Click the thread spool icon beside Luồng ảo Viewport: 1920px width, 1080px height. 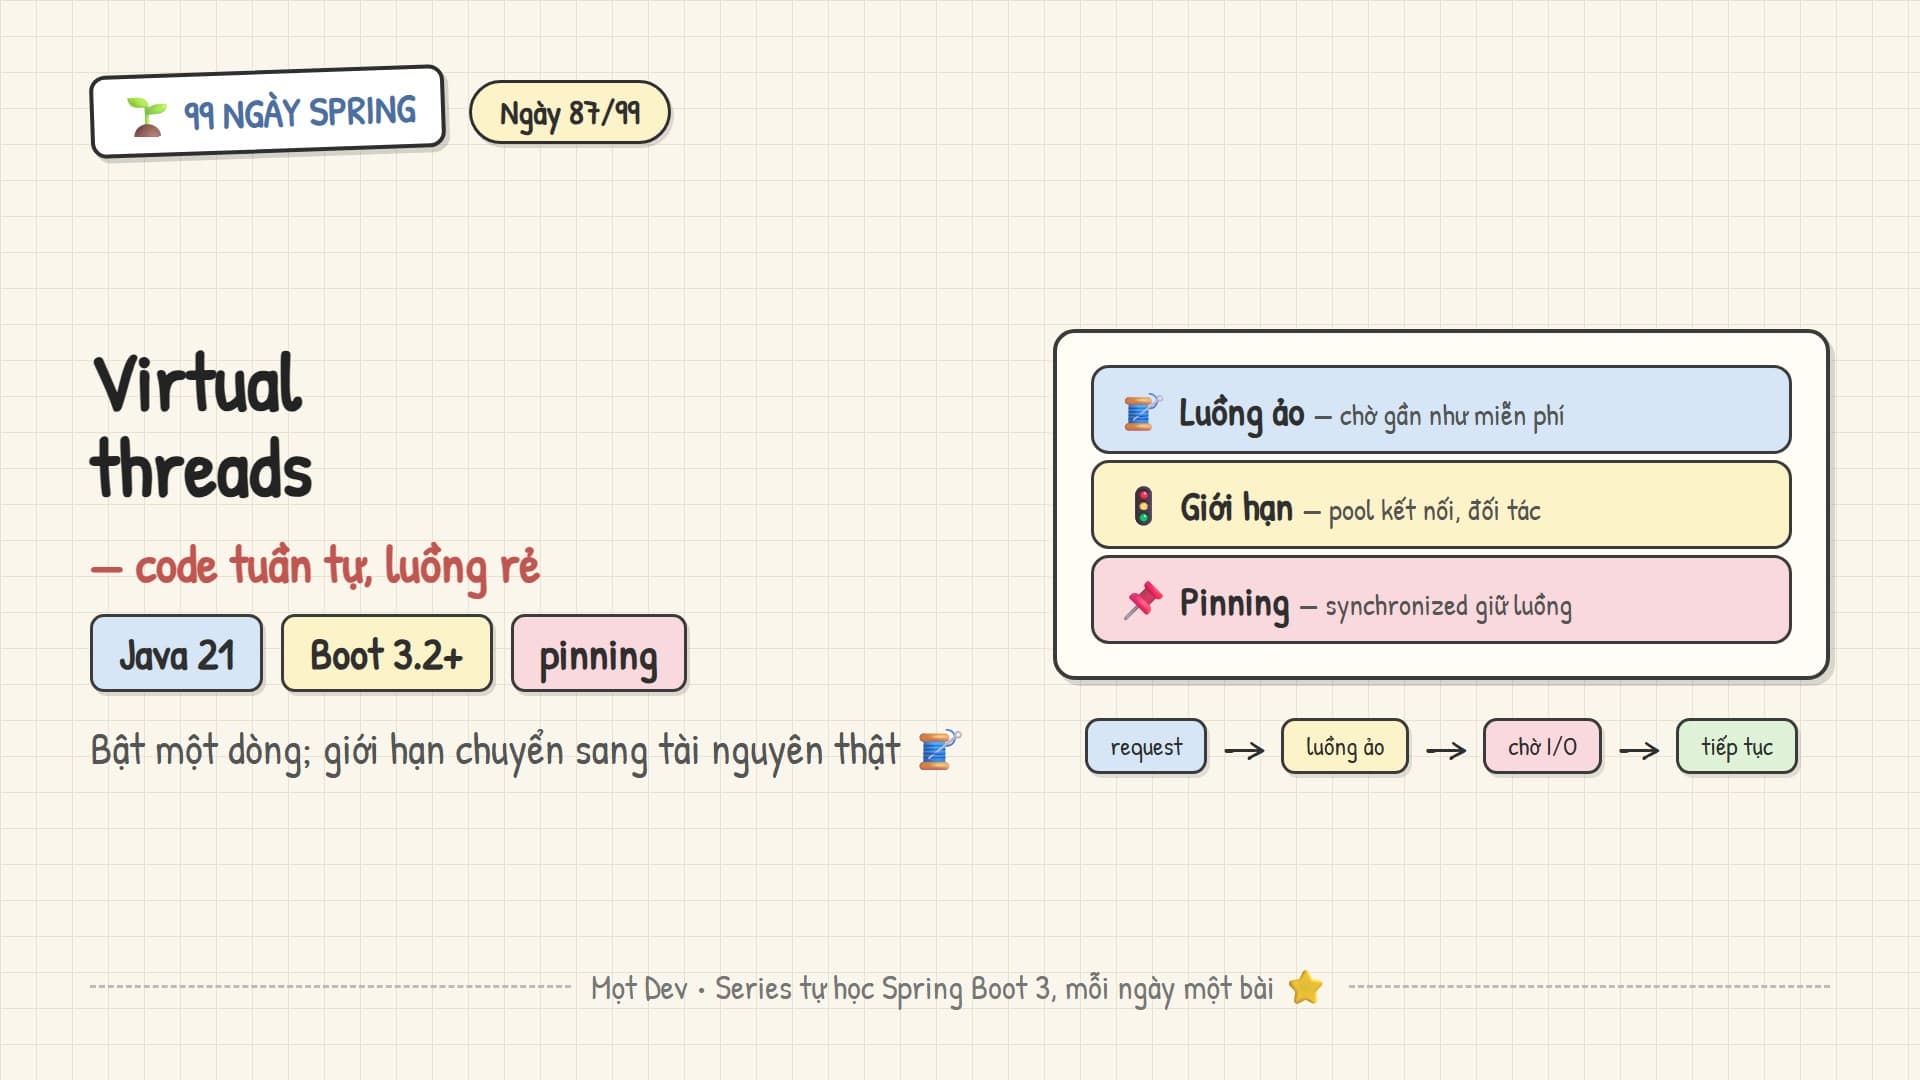coord(1142,412)
